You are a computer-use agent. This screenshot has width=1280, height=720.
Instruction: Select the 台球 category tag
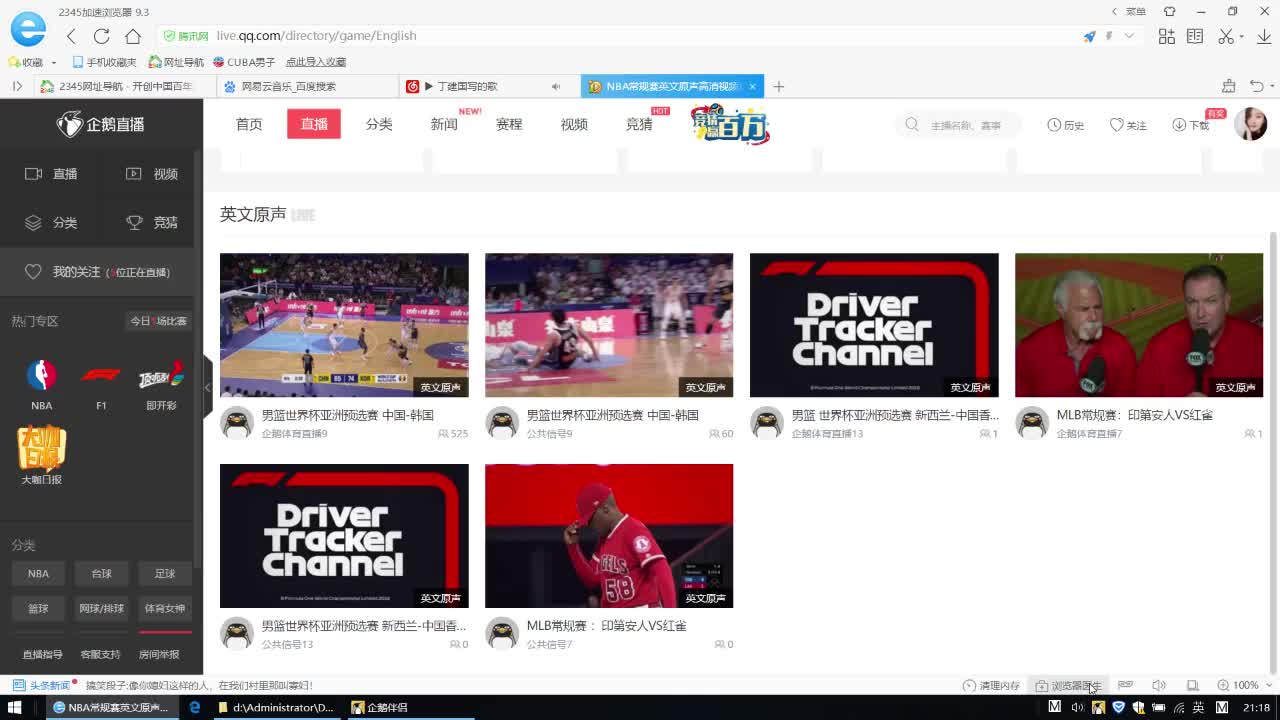[102, 574]
